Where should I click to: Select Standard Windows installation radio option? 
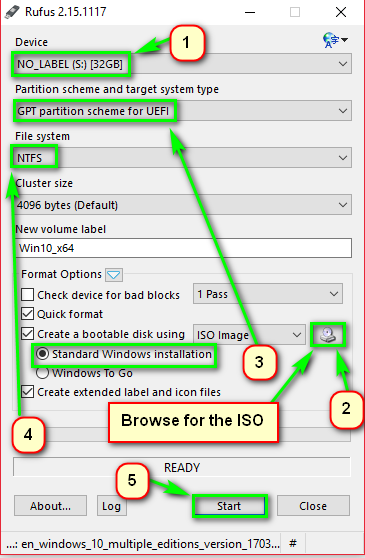[42, 354]
